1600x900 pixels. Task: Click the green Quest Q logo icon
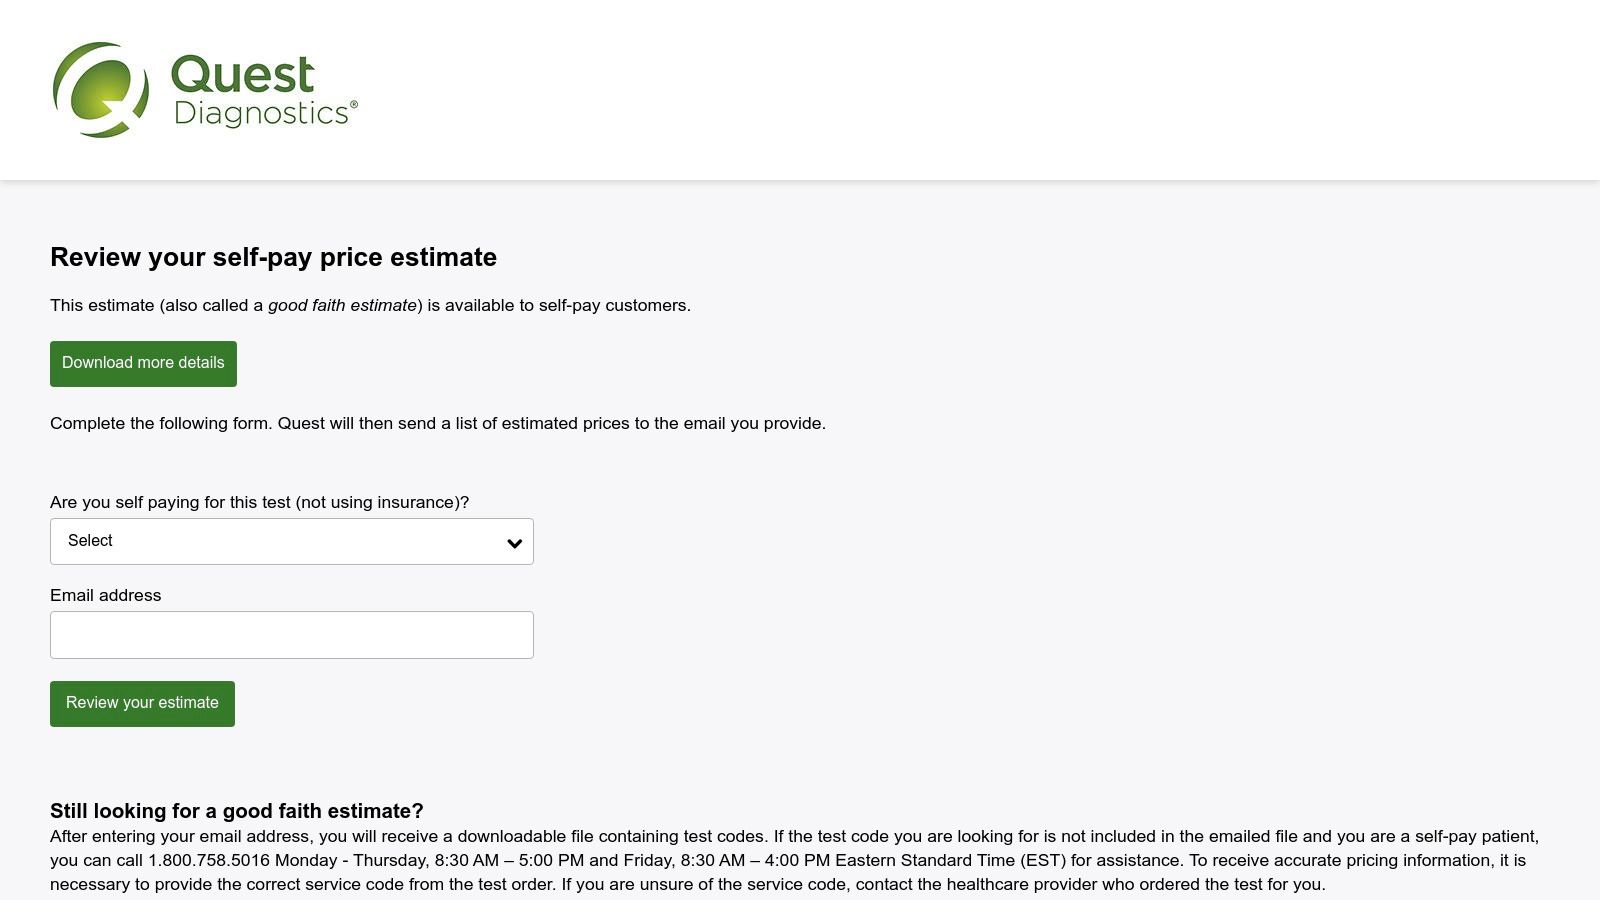100,90
